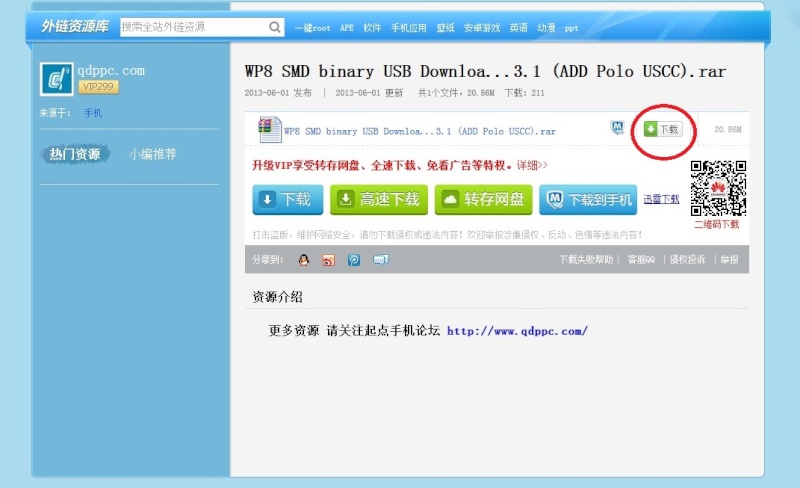800x488 pixels.
Task: Click the blue 下载 button
Action: [x=288, y=199]
